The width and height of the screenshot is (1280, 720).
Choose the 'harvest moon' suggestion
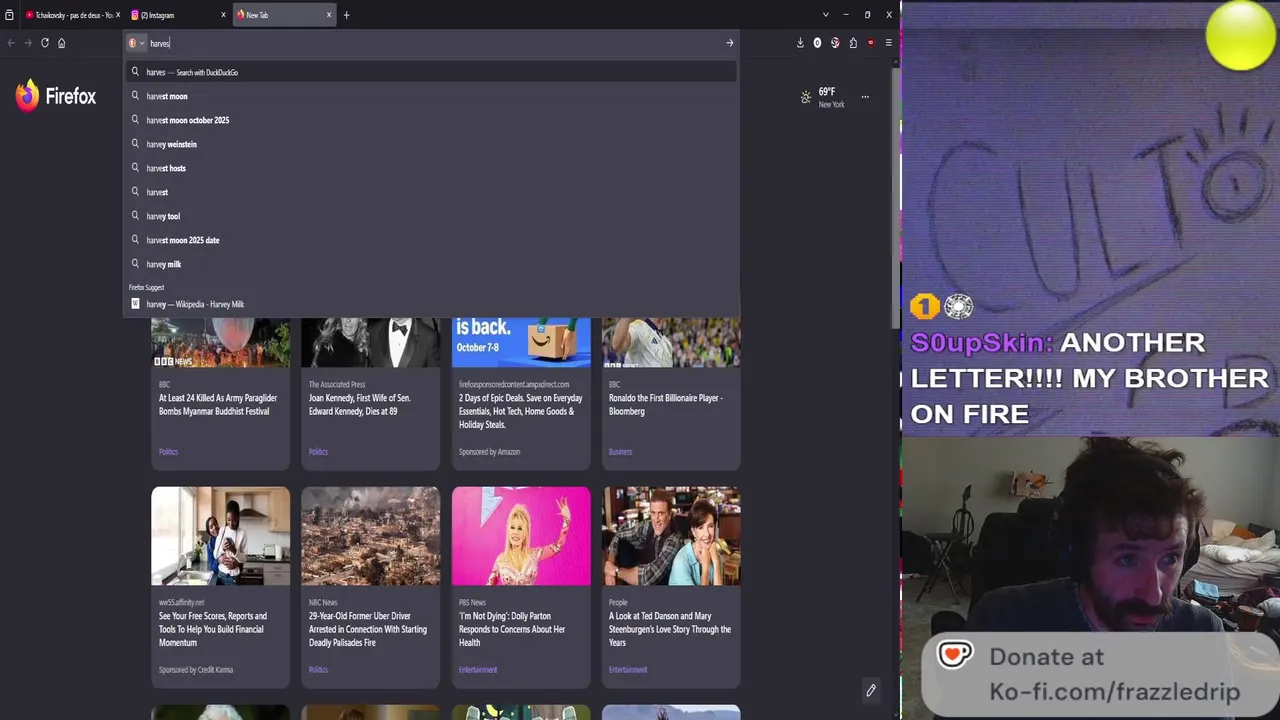431,96
